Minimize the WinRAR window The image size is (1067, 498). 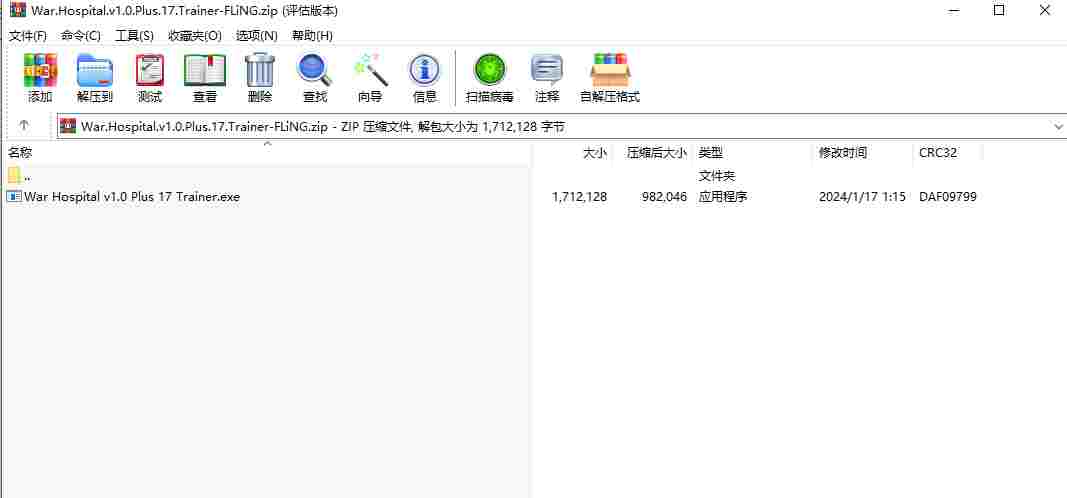(x=953, y=10)
